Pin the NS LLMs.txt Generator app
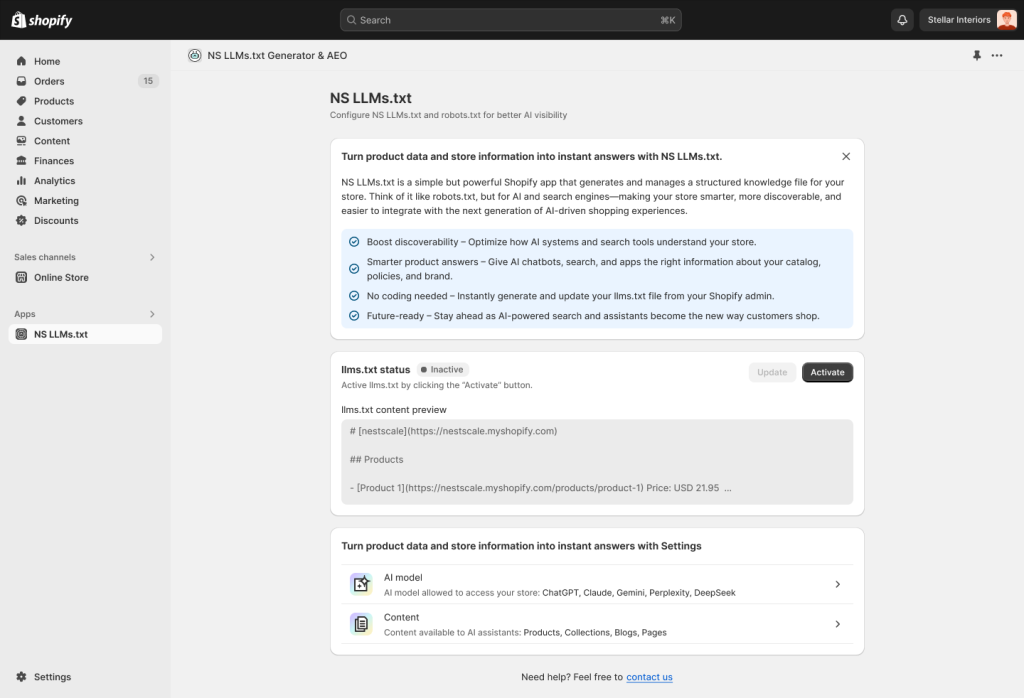1024x698 pixels. [x=977, y=55]
